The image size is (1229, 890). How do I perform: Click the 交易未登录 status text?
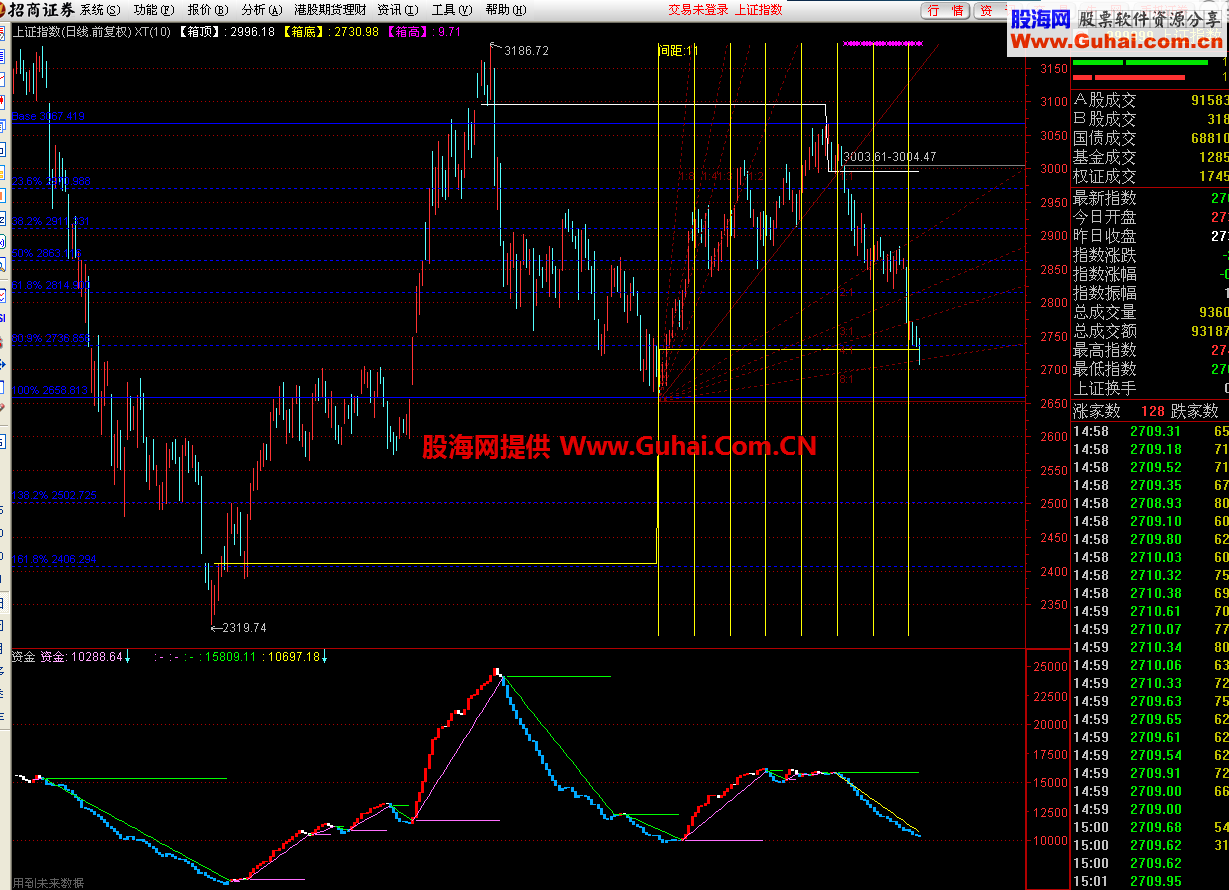point(698,10)
